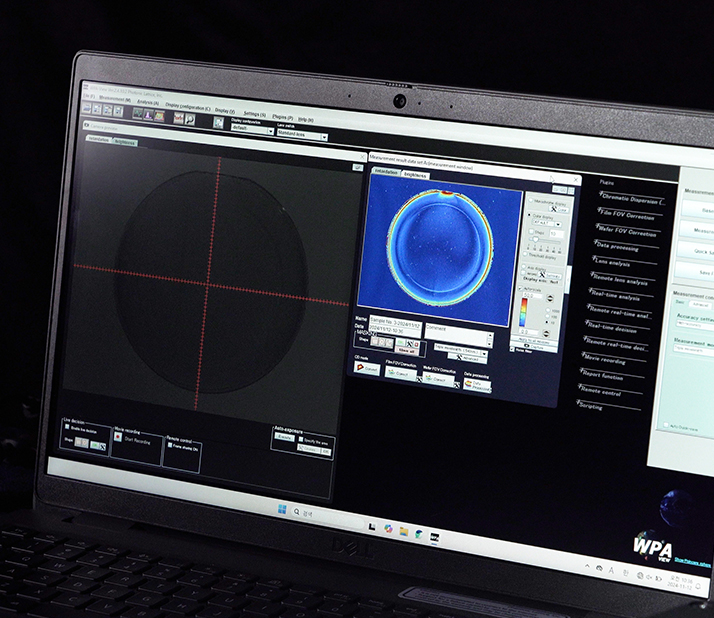Click the mask settings tool icon

tap(409, 344)
